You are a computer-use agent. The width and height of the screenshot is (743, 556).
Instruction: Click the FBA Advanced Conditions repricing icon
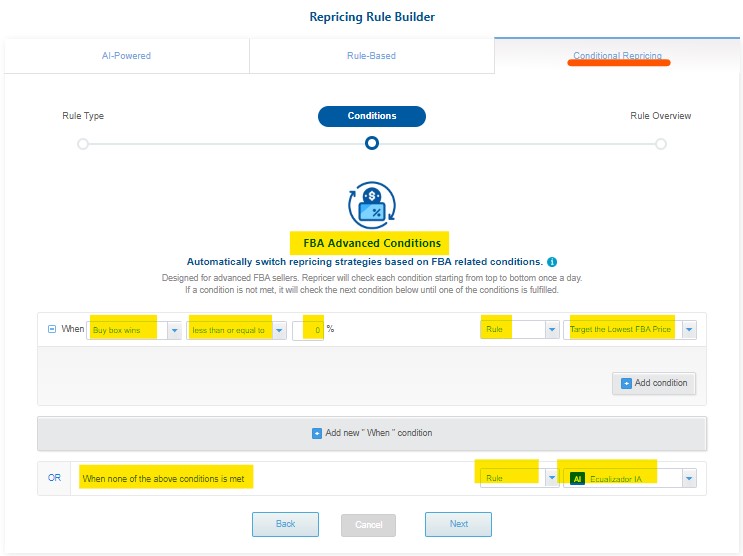coord(372,205)
